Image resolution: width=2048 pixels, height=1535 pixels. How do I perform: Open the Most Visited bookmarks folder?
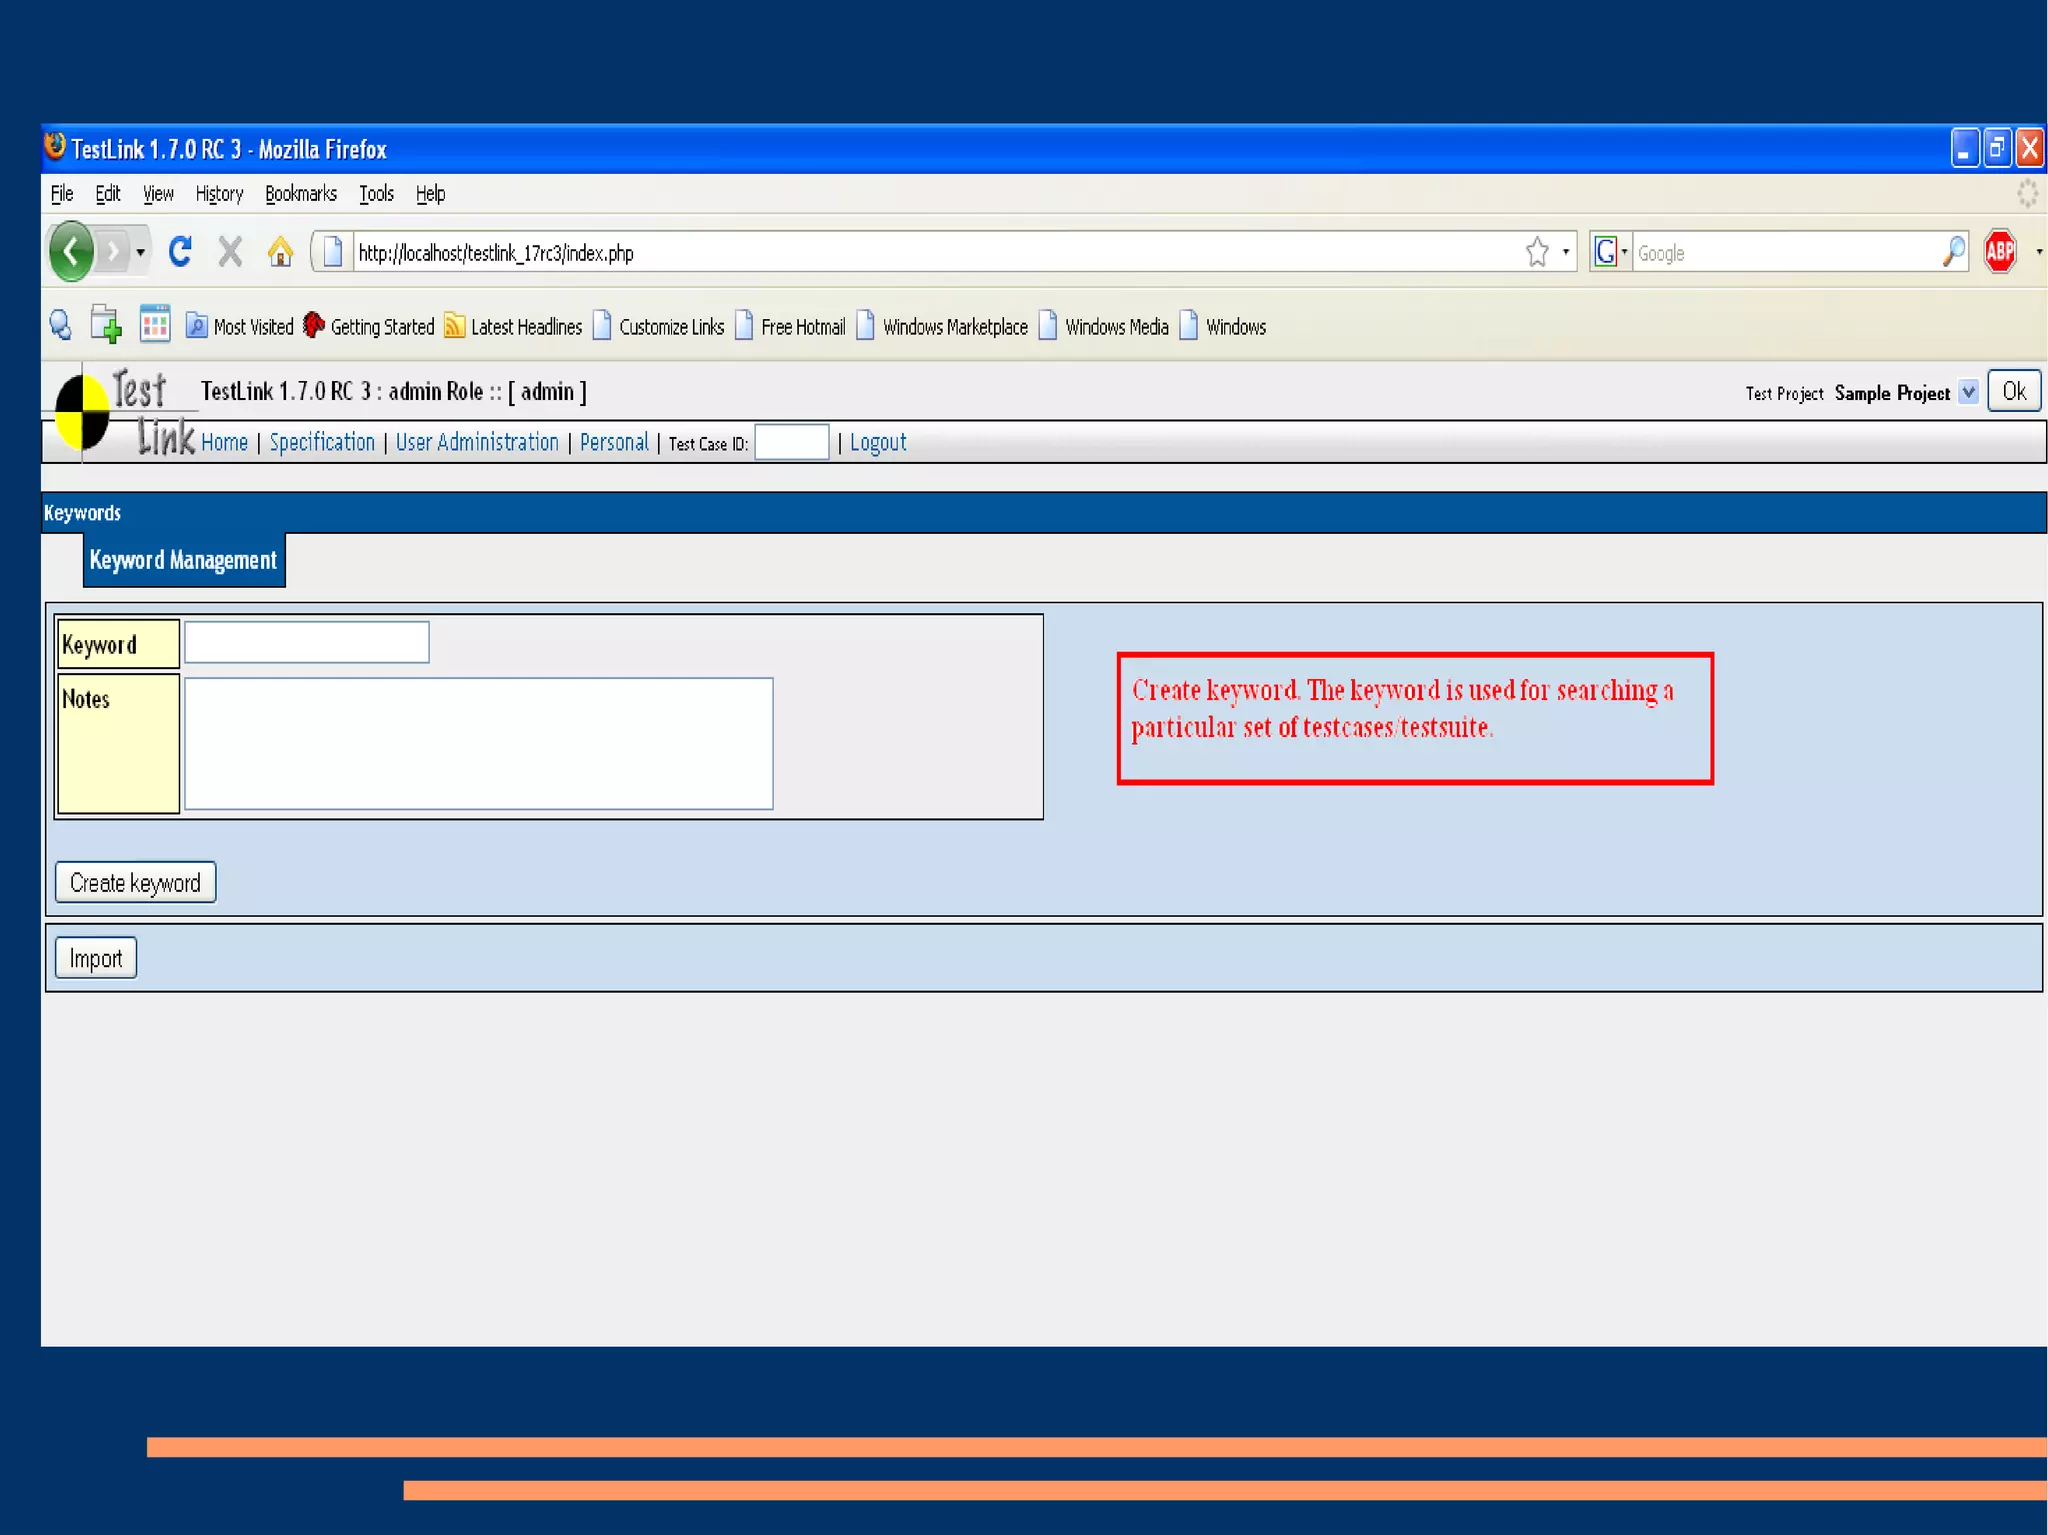pos(240,326)
